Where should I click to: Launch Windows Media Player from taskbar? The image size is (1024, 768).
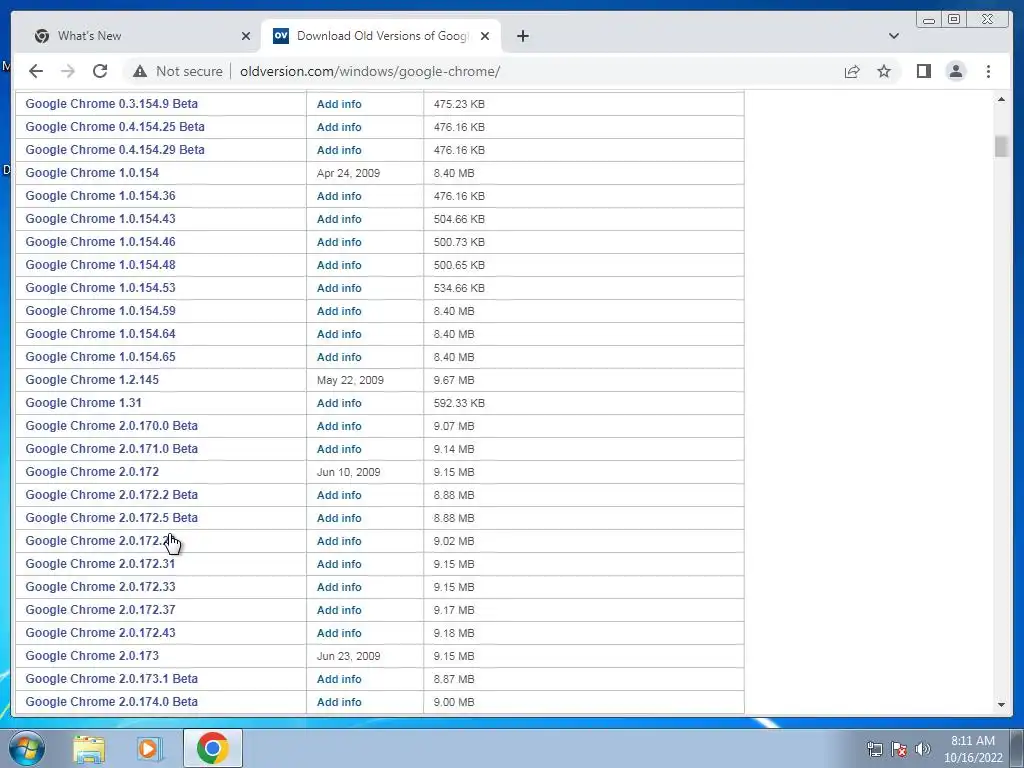[150, 748]
